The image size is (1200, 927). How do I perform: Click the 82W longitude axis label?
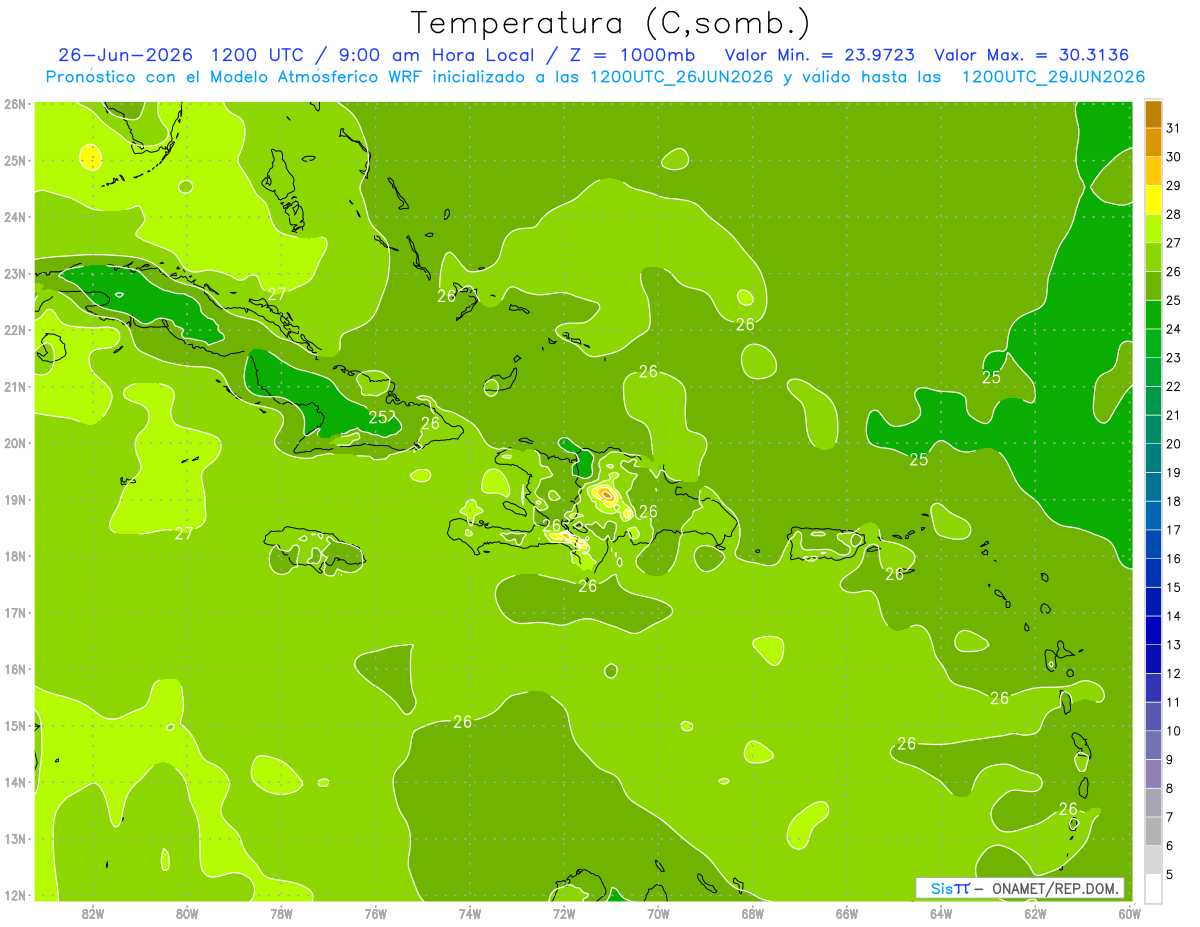coord(93,913)
